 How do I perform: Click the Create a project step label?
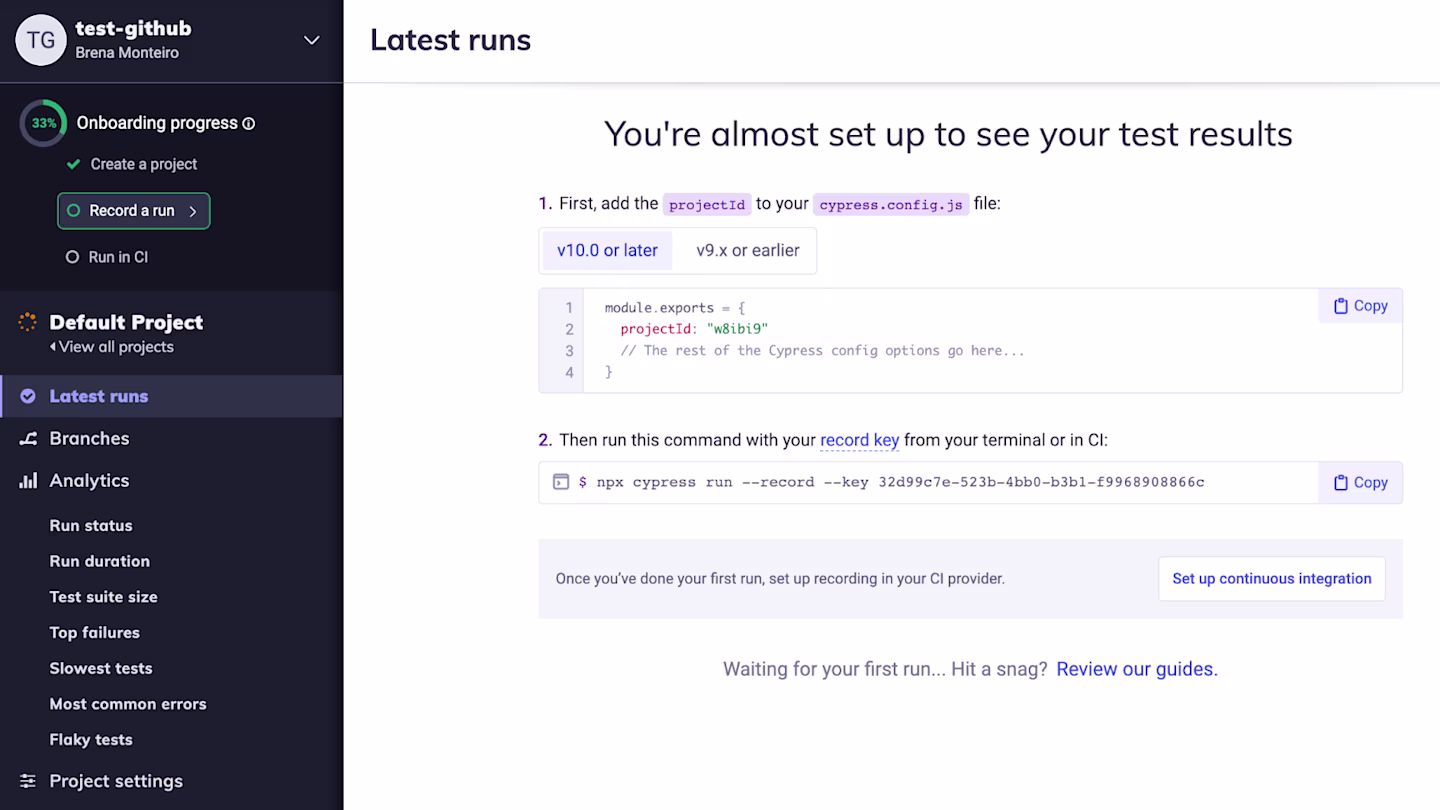(x=144, y=164)
